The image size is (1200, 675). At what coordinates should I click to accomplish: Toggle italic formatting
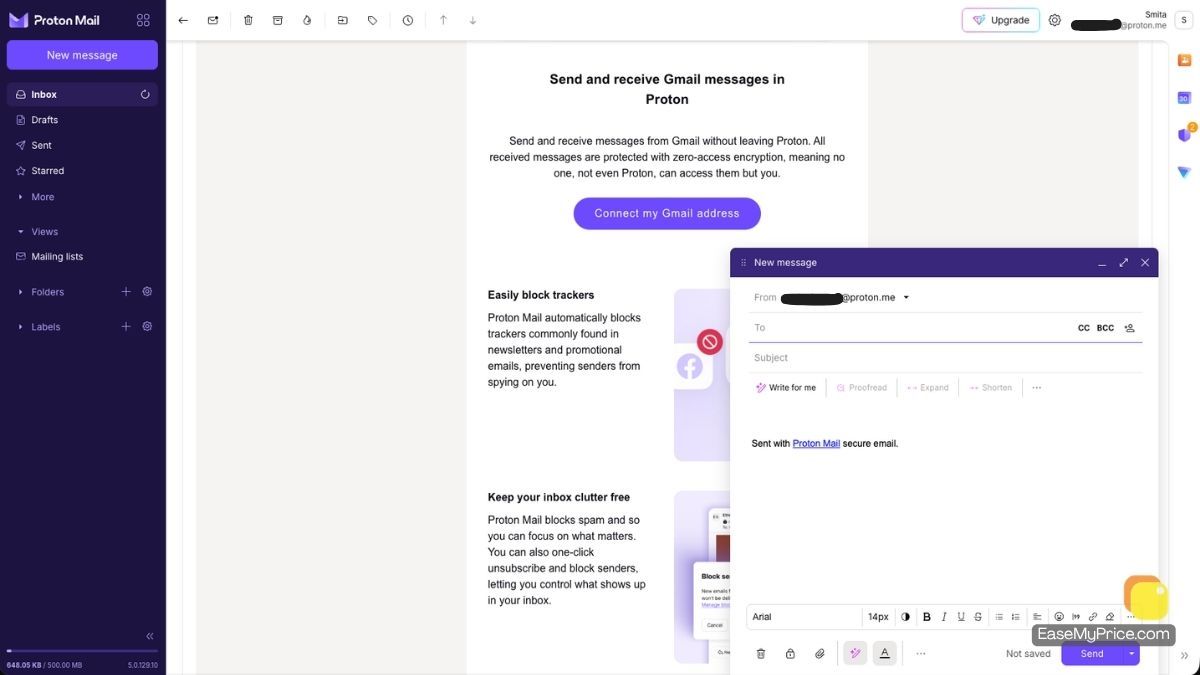tap(944, 617)
